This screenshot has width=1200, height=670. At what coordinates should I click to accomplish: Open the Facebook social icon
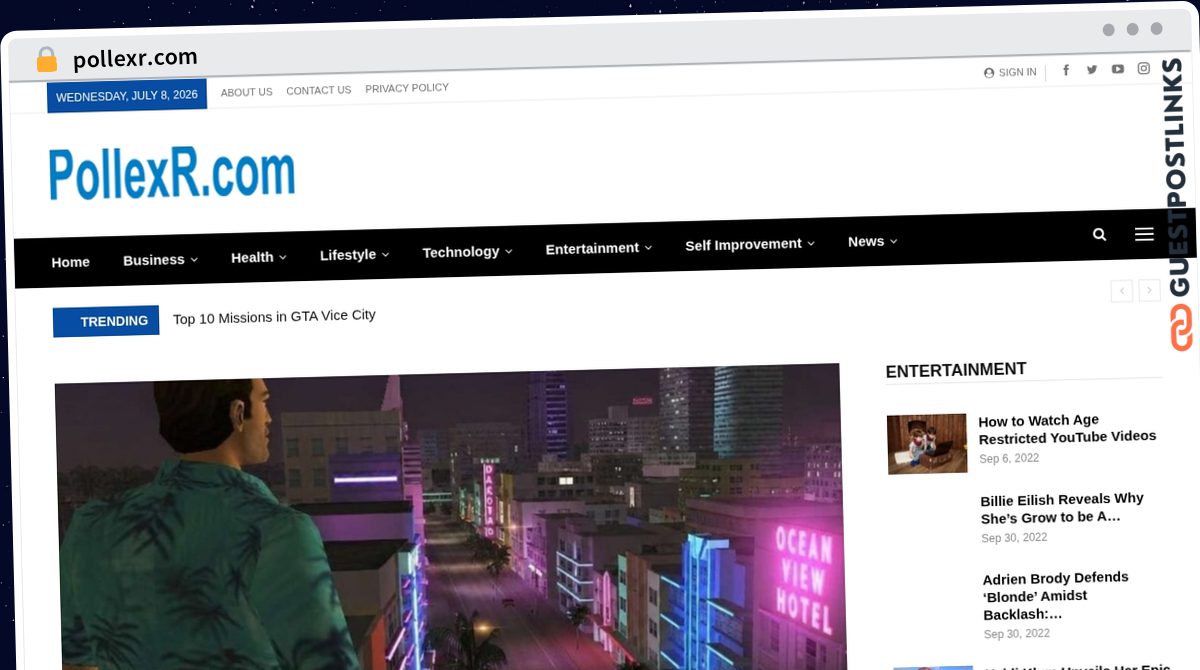pos(1066,70)
